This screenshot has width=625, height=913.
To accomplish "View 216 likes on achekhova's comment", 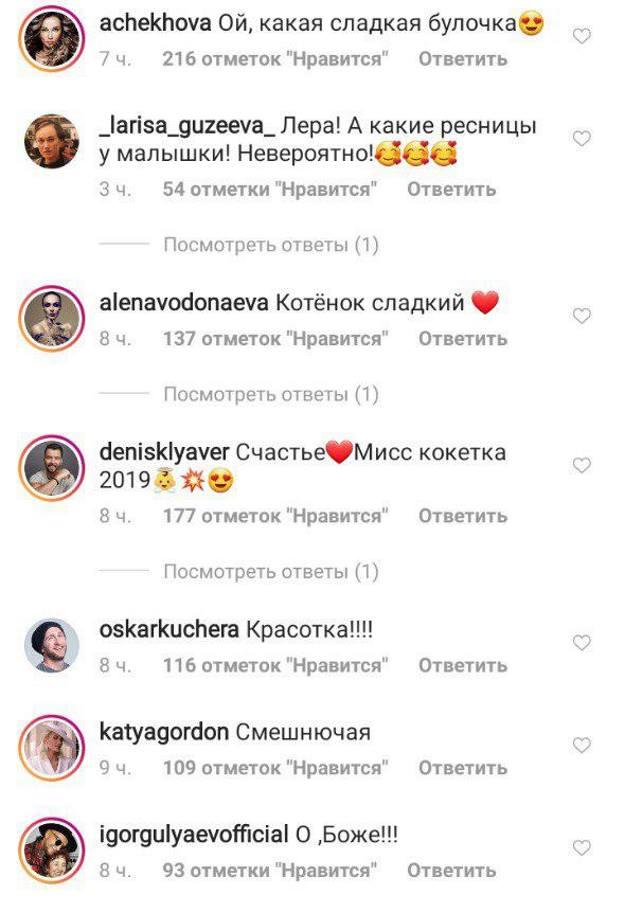I will pos(276,59).
